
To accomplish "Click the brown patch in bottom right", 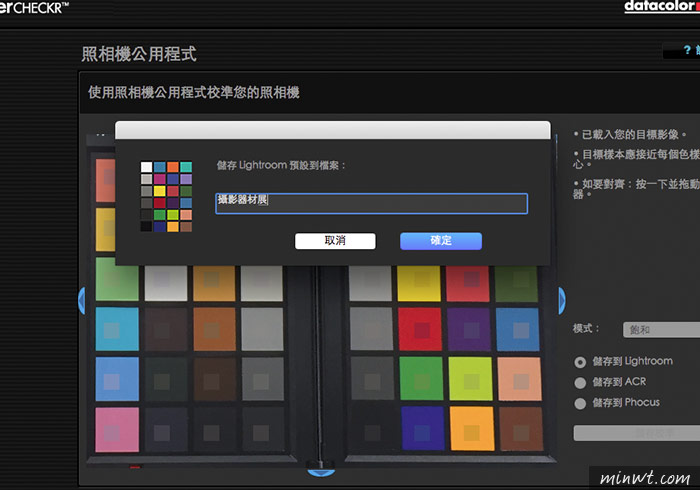I will coord(521,429).
